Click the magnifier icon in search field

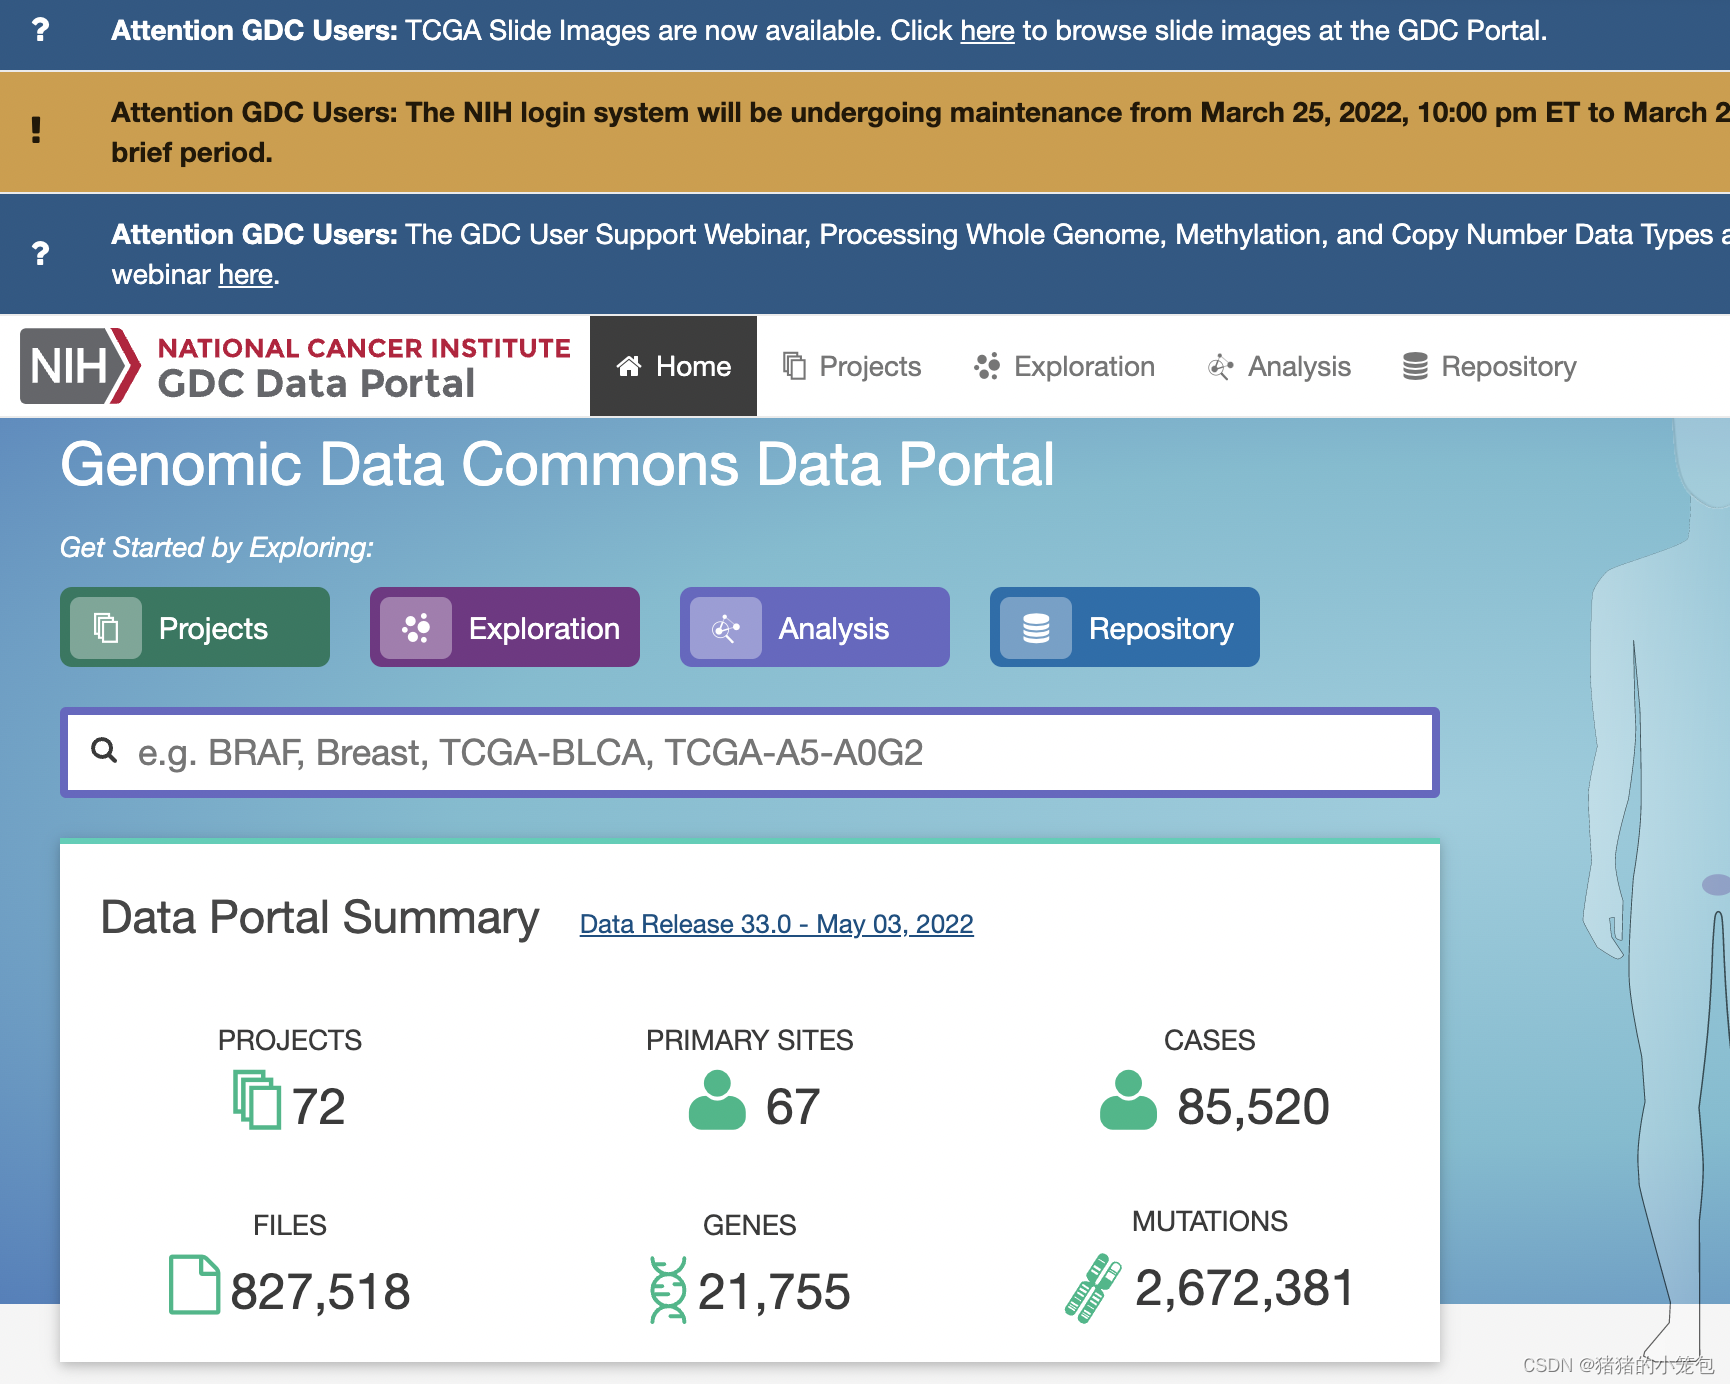(104, 750)
